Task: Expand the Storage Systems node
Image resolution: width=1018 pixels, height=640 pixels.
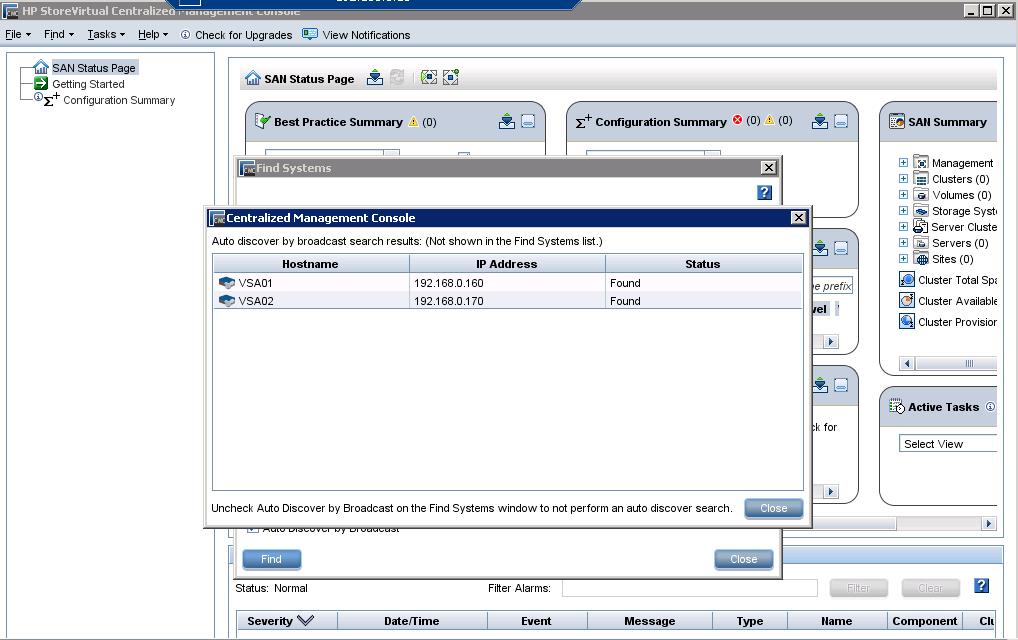Action: tap(903, 210)
